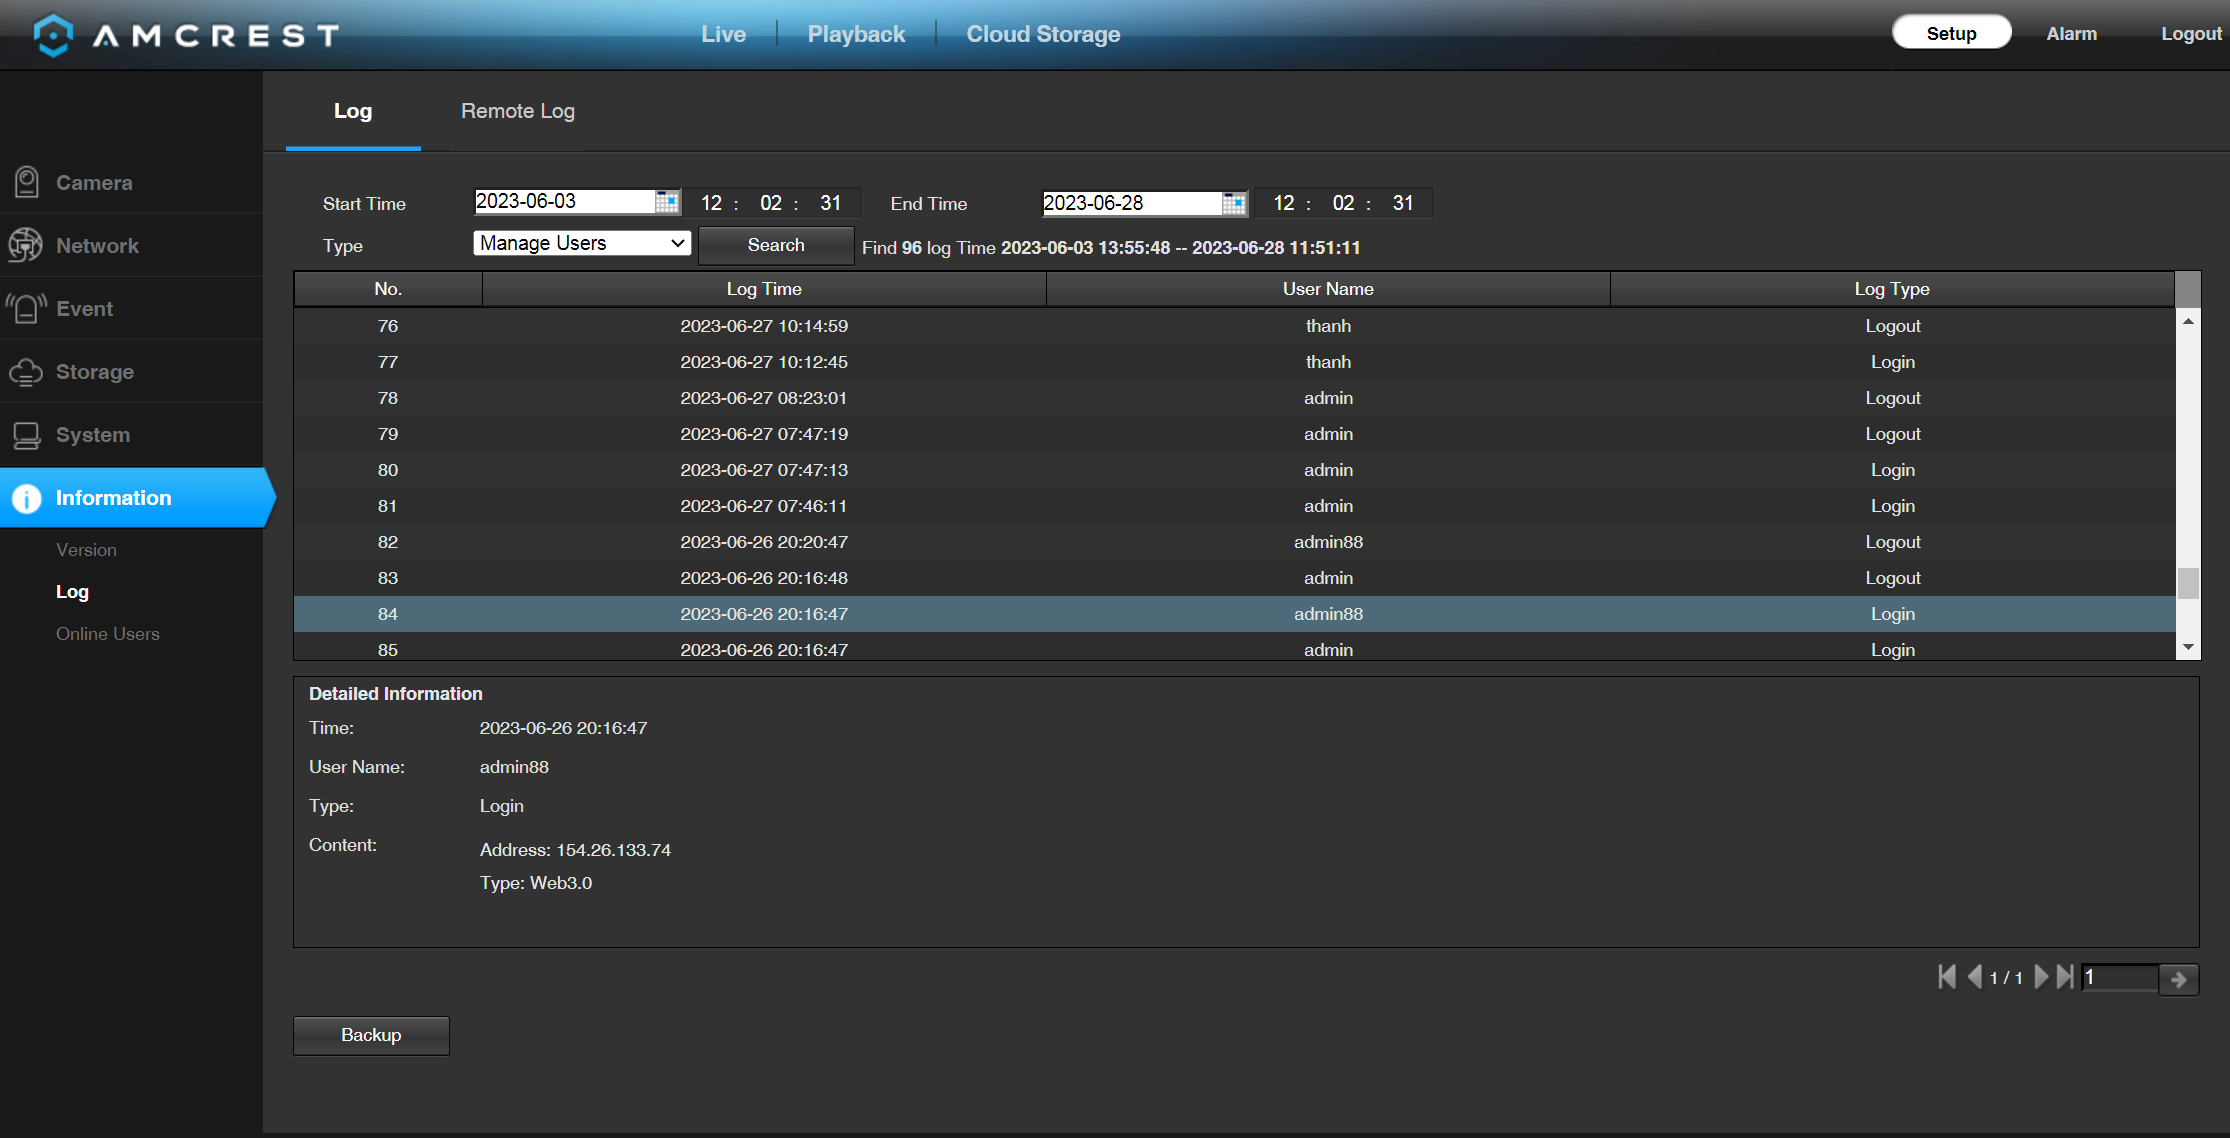Click the Backup button

(371, 1035)
